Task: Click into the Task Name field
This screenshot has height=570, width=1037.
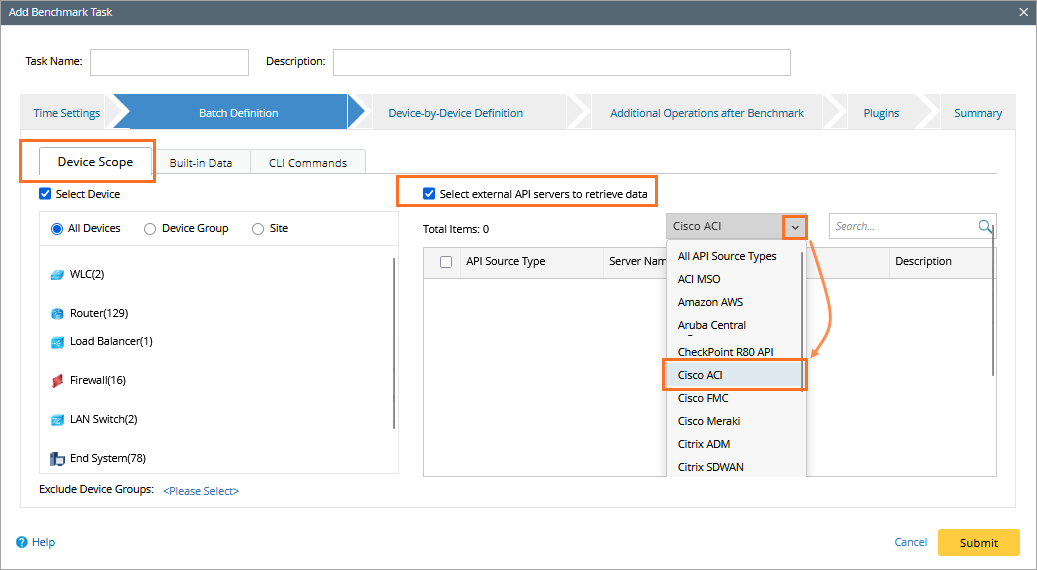Action: [x=169, y=62]
